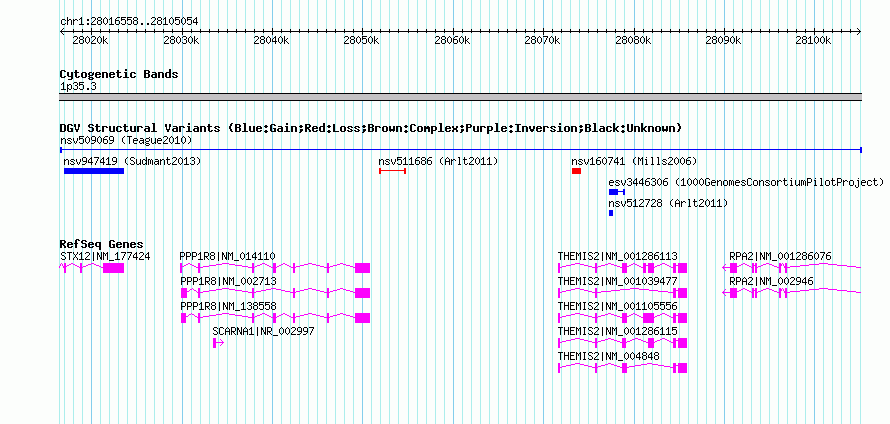890x424 pixels.
Task: Click the PPP1R8 NM_014110 transcript glyph
Action: [x=275, y=268]
